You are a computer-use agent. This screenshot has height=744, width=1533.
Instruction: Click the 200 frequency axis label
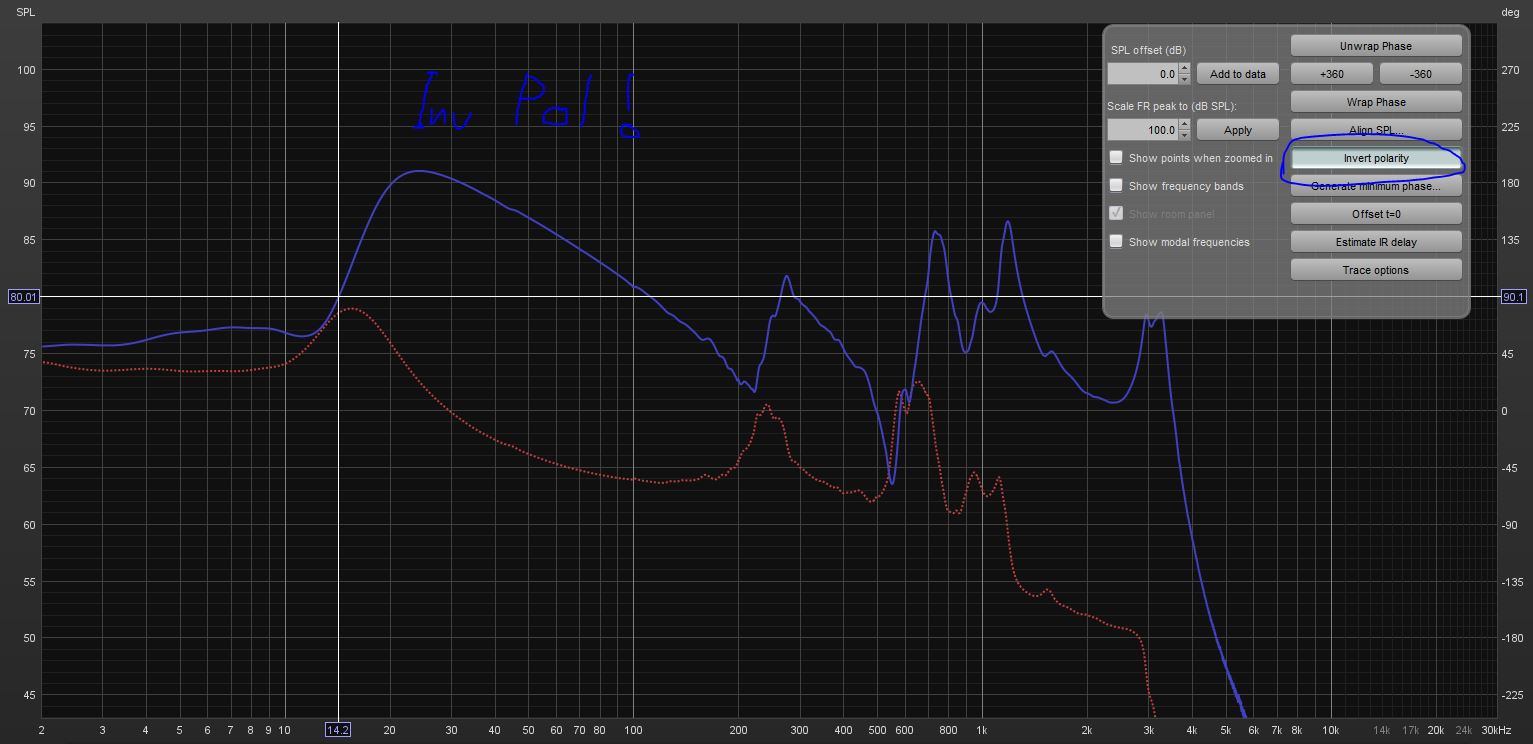738,730
